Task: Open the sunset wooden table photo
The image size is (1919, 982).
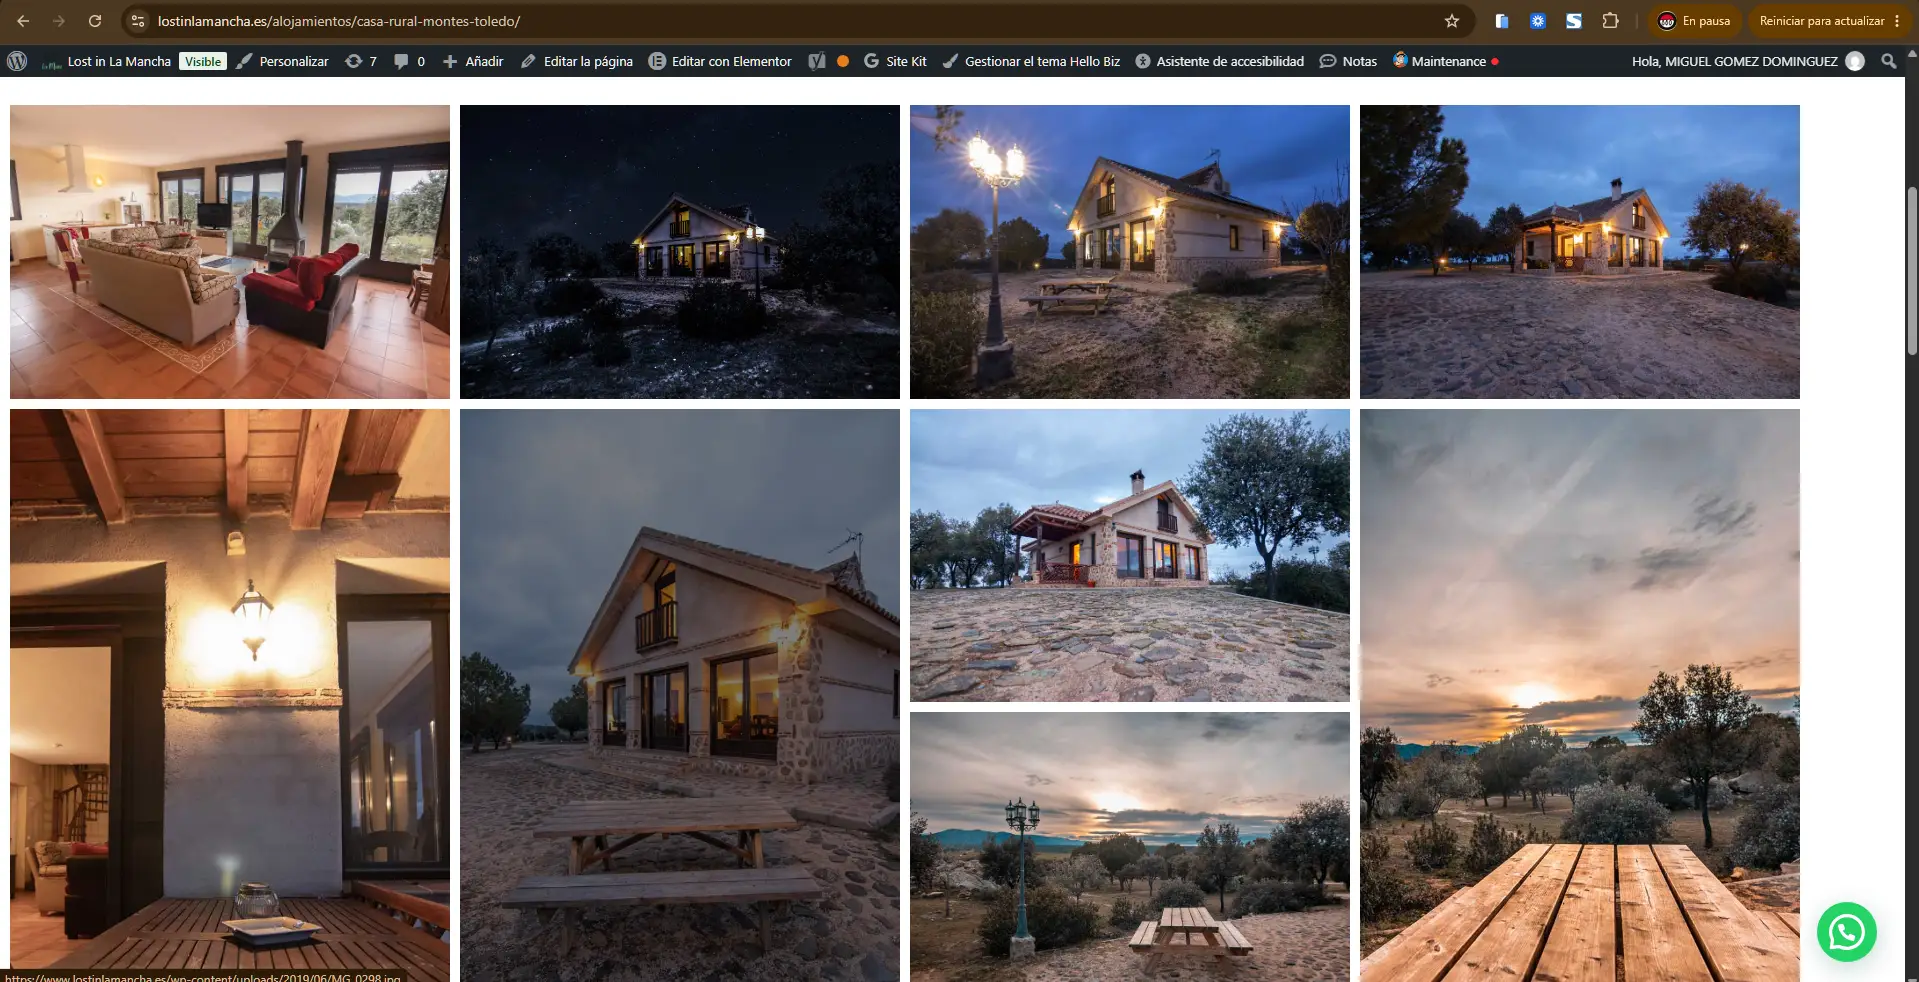Action: [x=1580, y=695]
